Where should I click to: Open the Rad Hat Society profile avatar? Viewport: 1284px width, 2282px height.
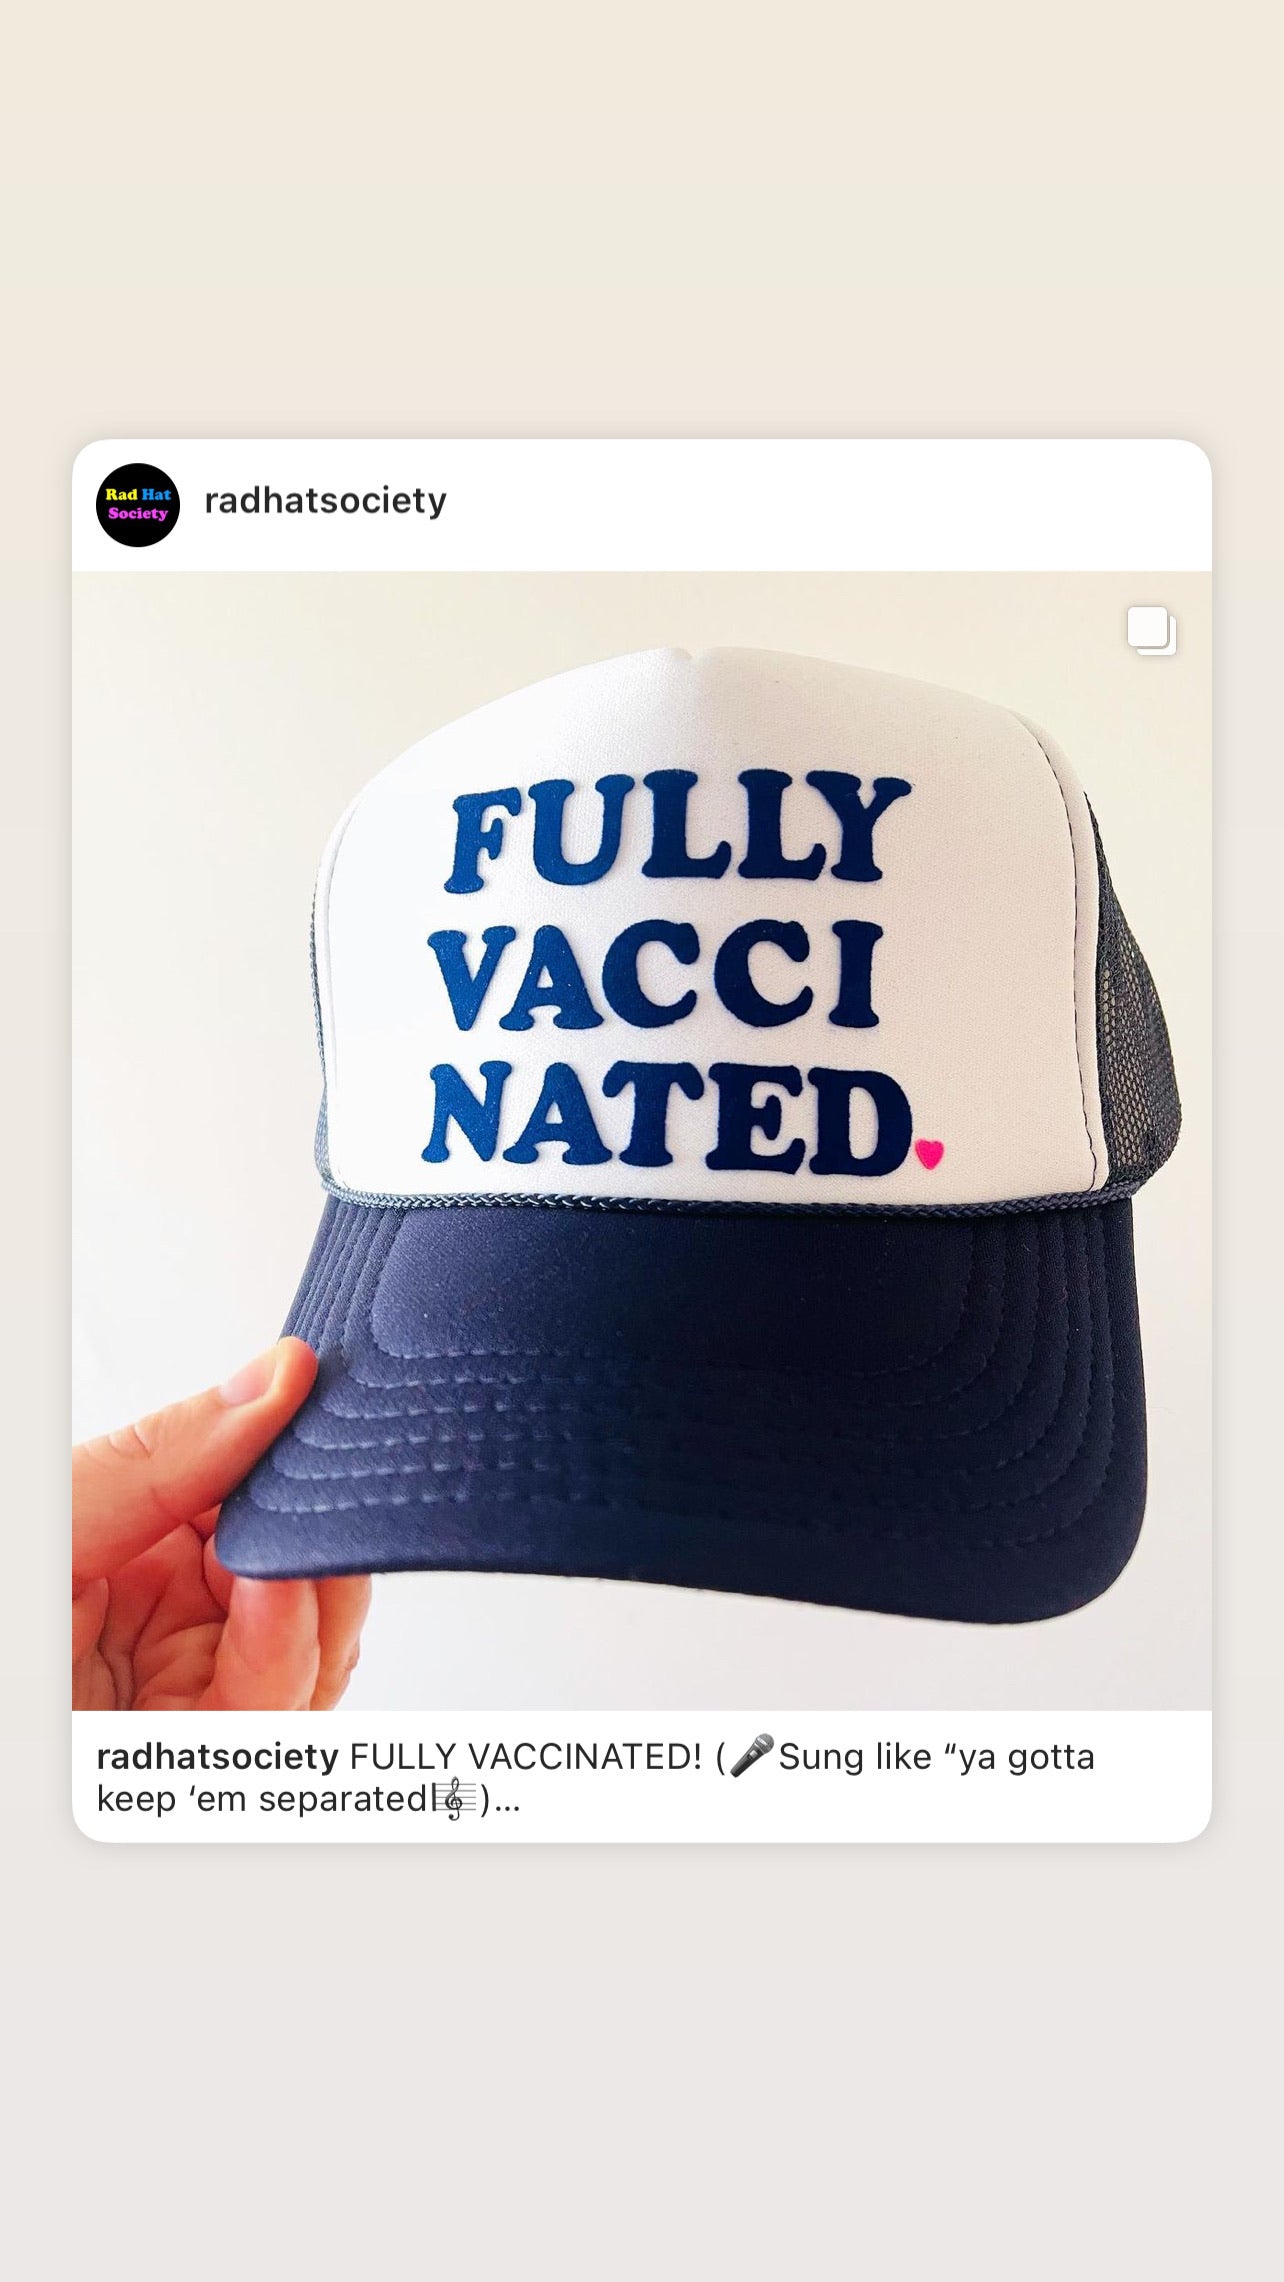coord(138,504)
